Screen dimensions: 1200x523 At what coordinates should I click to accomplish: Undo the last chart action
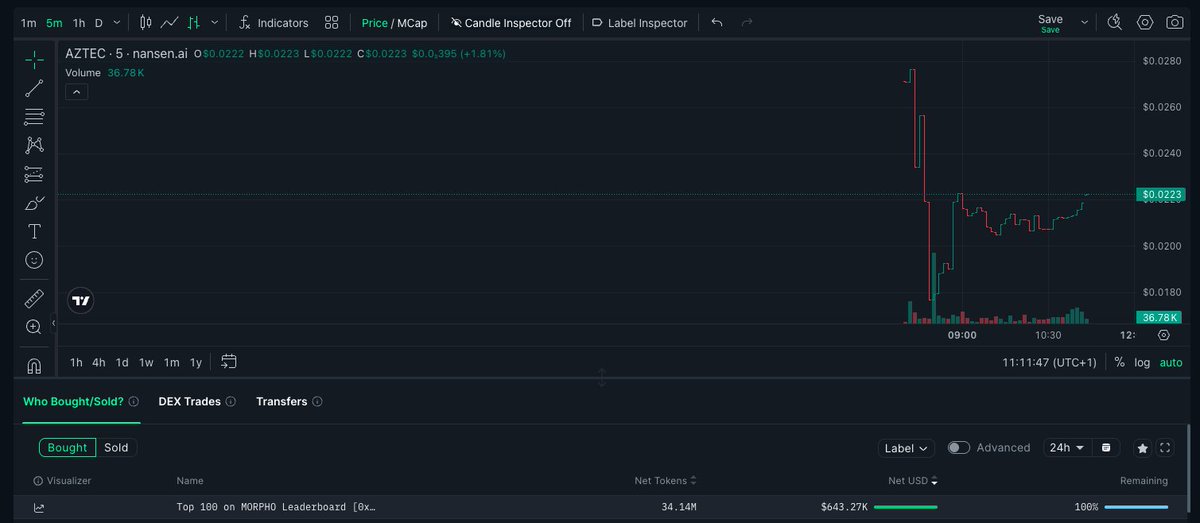point(717,22)
